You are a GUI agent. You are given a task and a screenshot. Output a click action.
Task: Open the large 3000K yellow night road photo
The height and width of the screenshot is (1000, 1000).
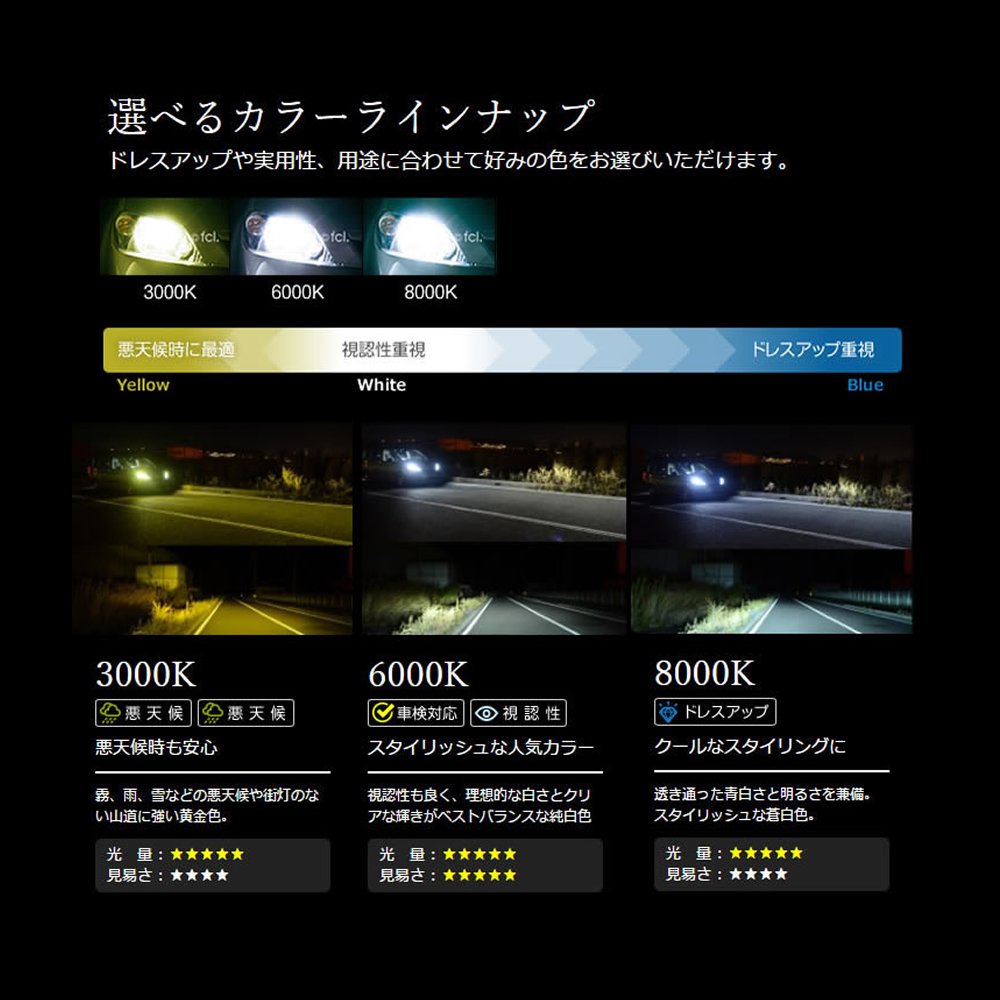pos(212,529)
